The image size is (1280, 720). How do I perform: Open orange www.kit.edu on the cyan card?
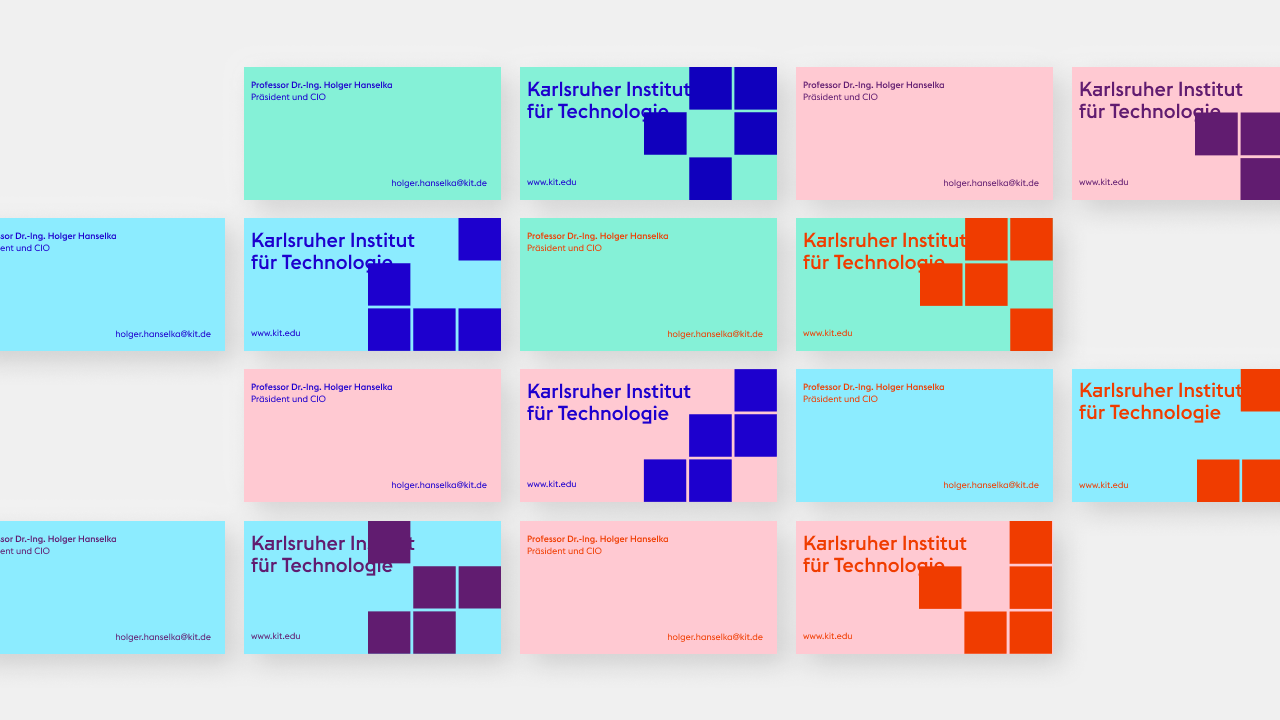tap(1104, 485)
